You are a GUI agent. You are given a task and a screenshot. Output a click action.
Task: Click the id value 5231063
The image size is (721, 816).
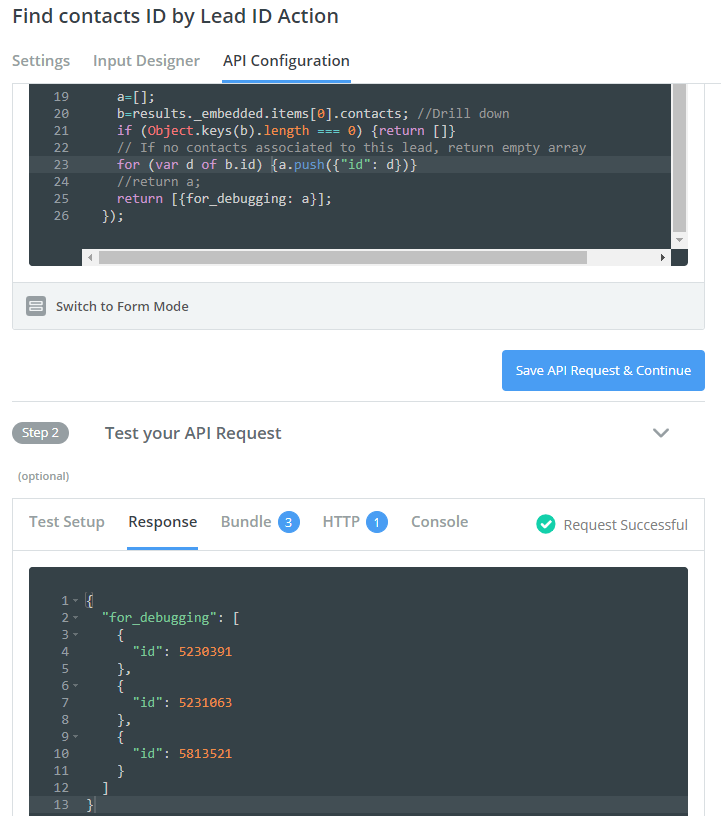point(205,703)
